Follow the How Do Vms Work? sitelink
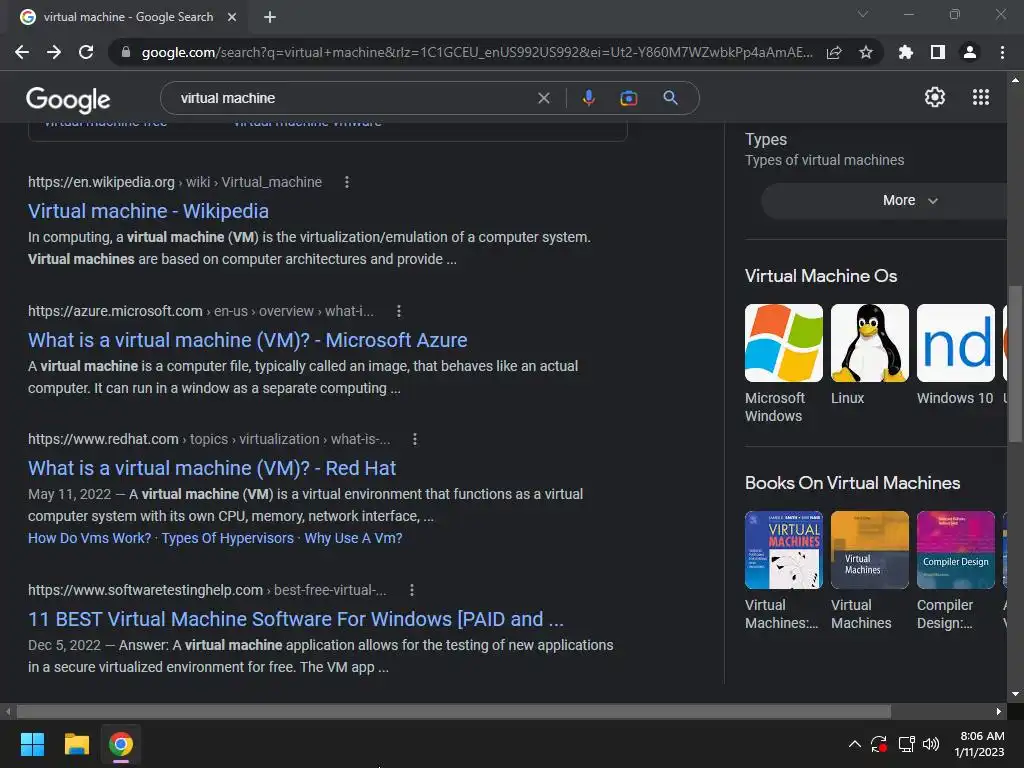 click(89, 538)
